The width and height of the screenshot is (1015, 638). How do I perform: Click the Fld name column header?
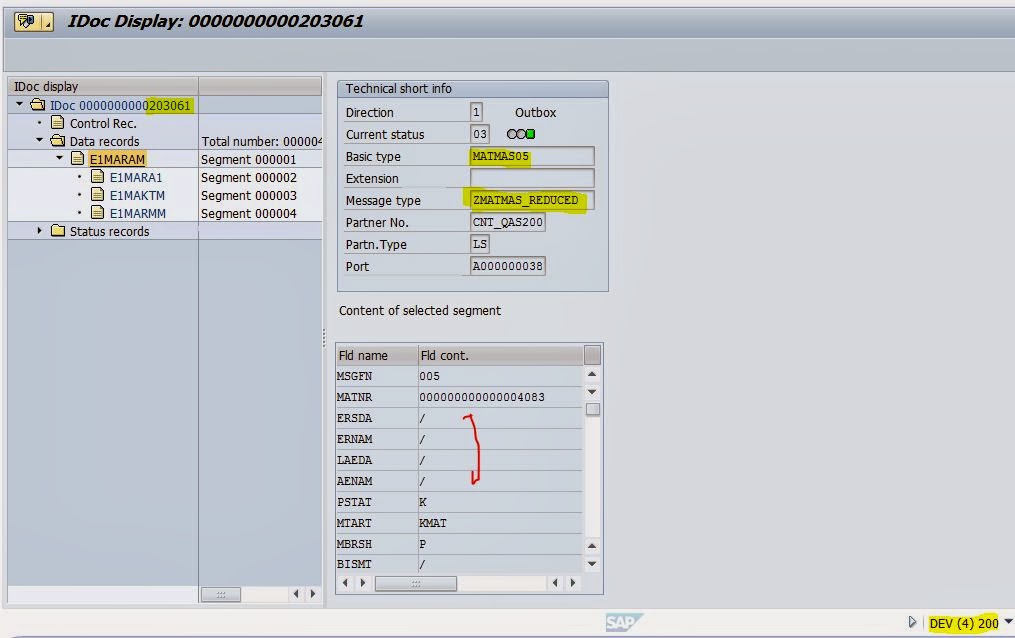(x=376, y=355)
